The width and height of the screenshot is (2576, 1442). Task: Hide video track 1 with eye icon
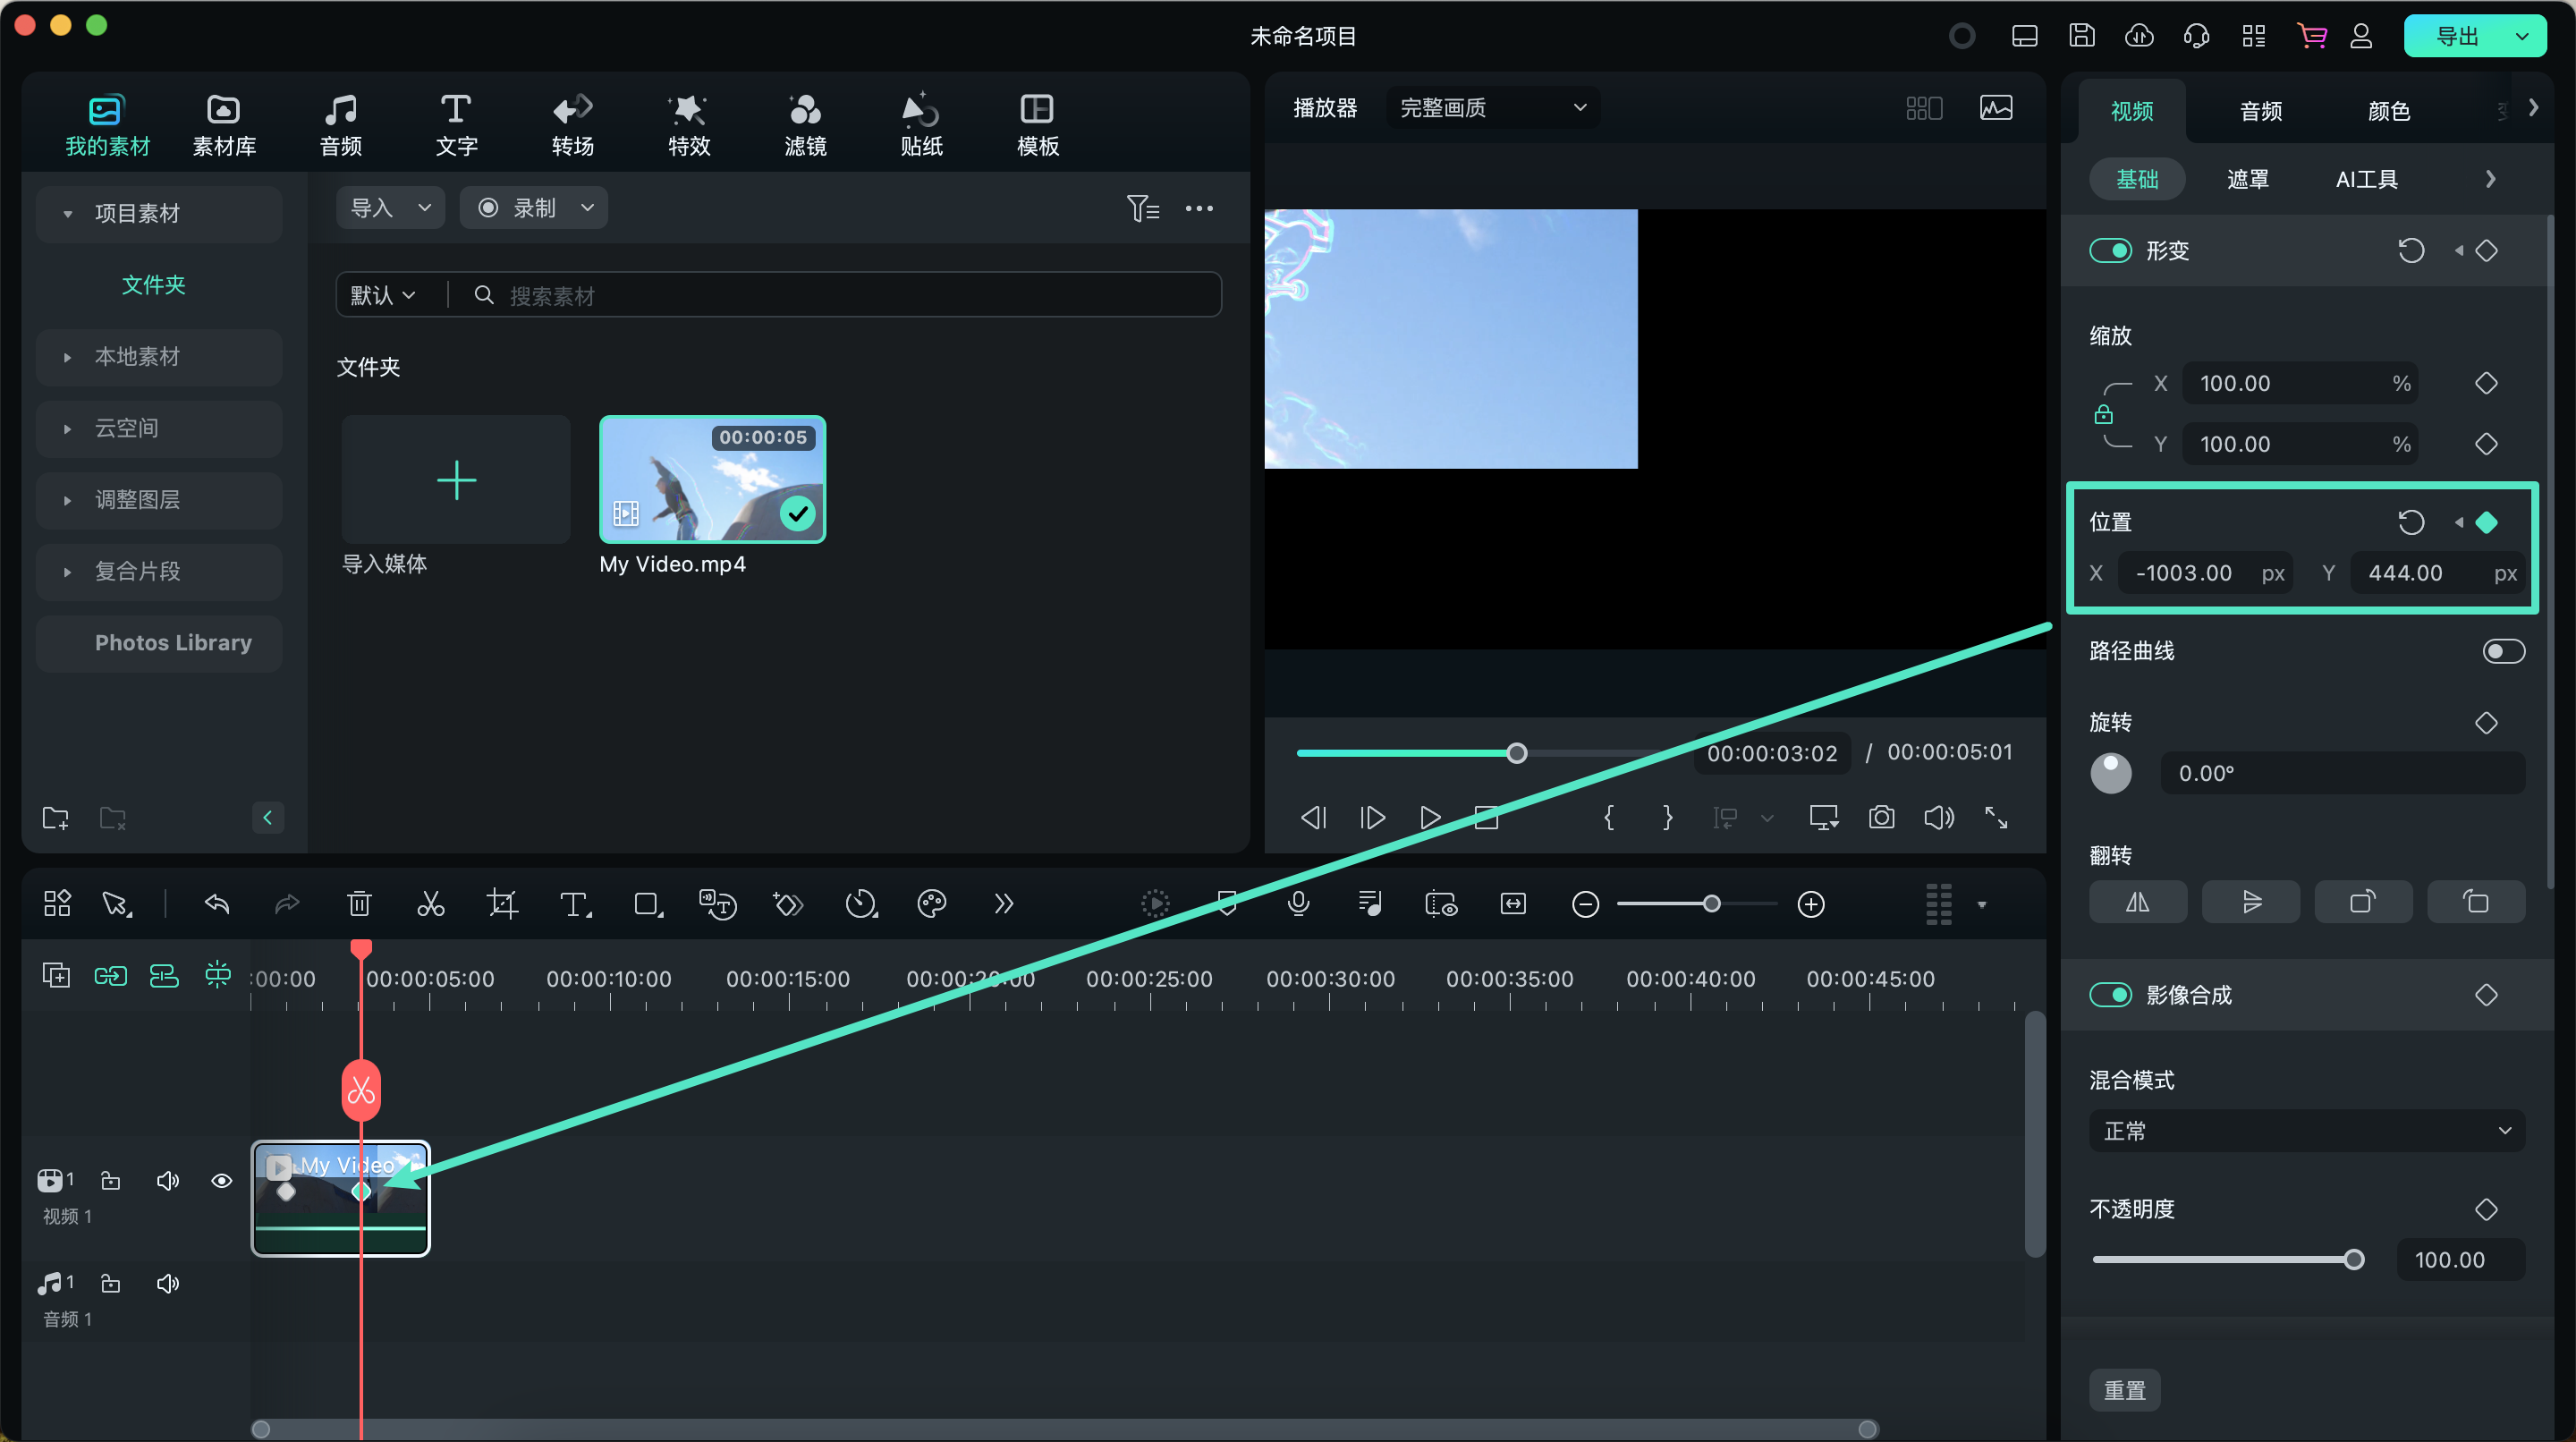(222, 1181)
